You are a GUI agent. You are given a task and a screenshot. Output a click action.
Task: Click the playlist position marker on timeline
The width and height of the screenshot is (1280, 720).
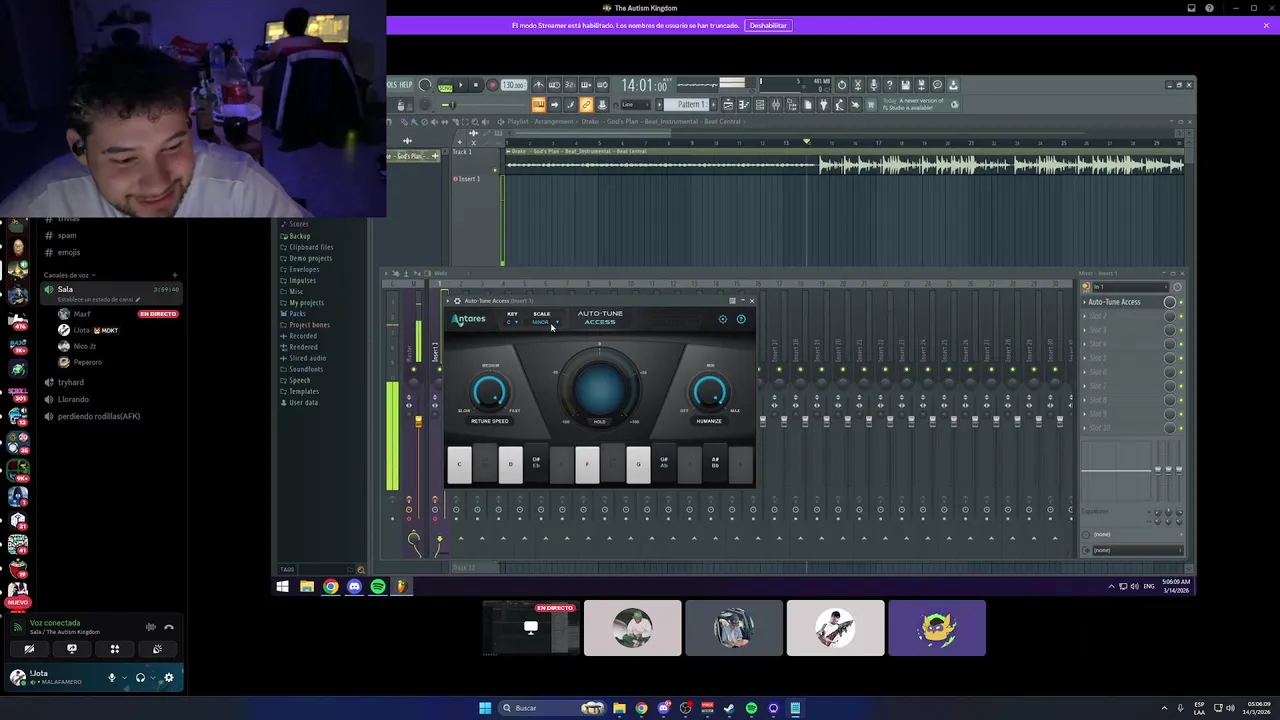tap(807, 141)
